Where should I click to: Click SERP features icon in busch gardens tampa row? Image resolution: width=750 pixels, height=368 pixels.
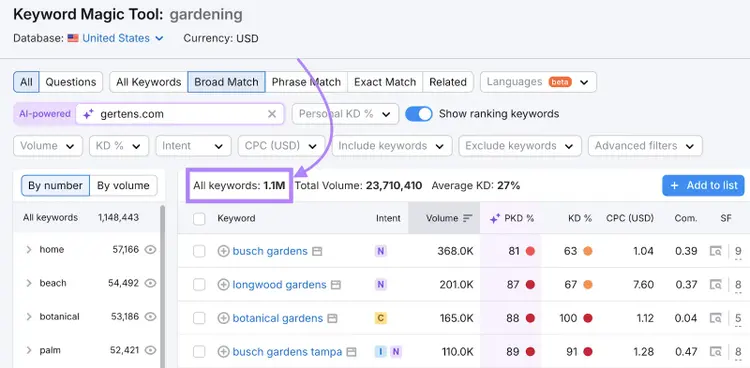716,352
